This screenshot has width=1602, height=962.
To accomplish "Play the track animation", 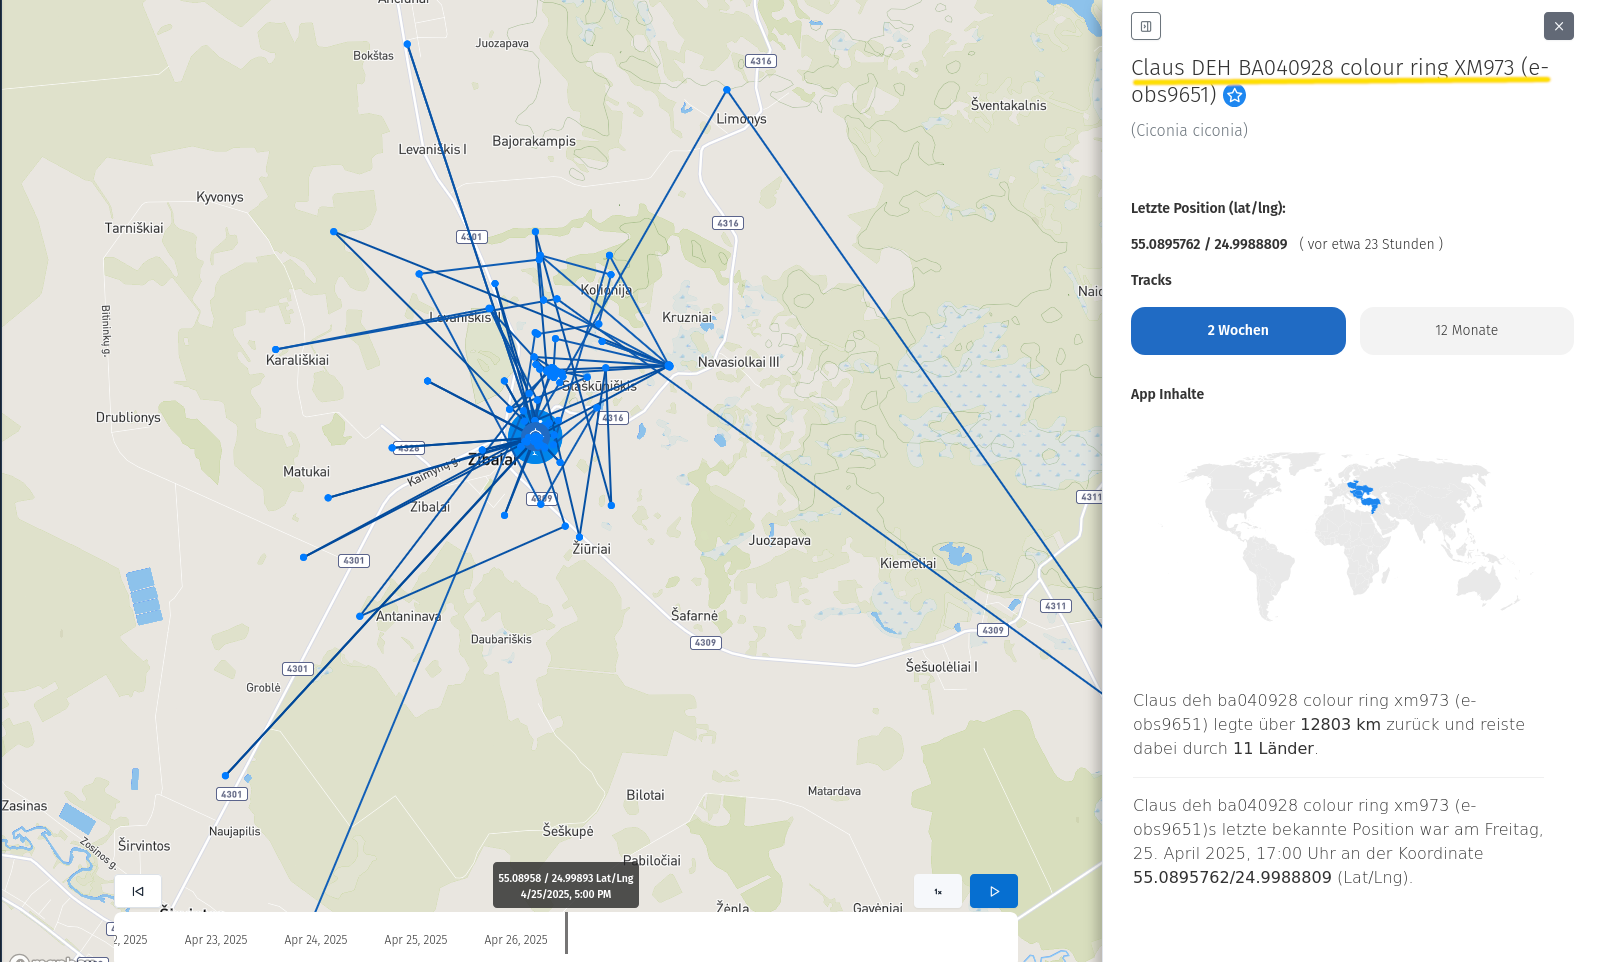I will 993,891.
